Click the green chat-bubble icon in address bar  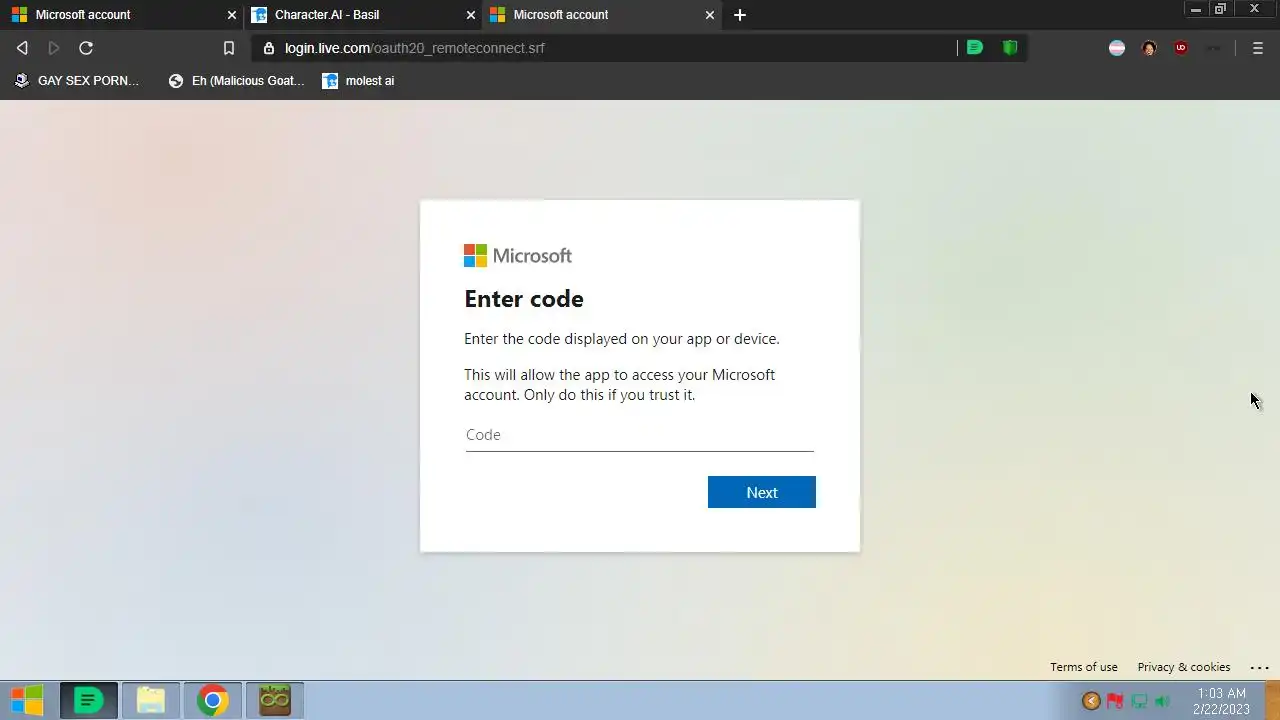click(x=975, y=48)
